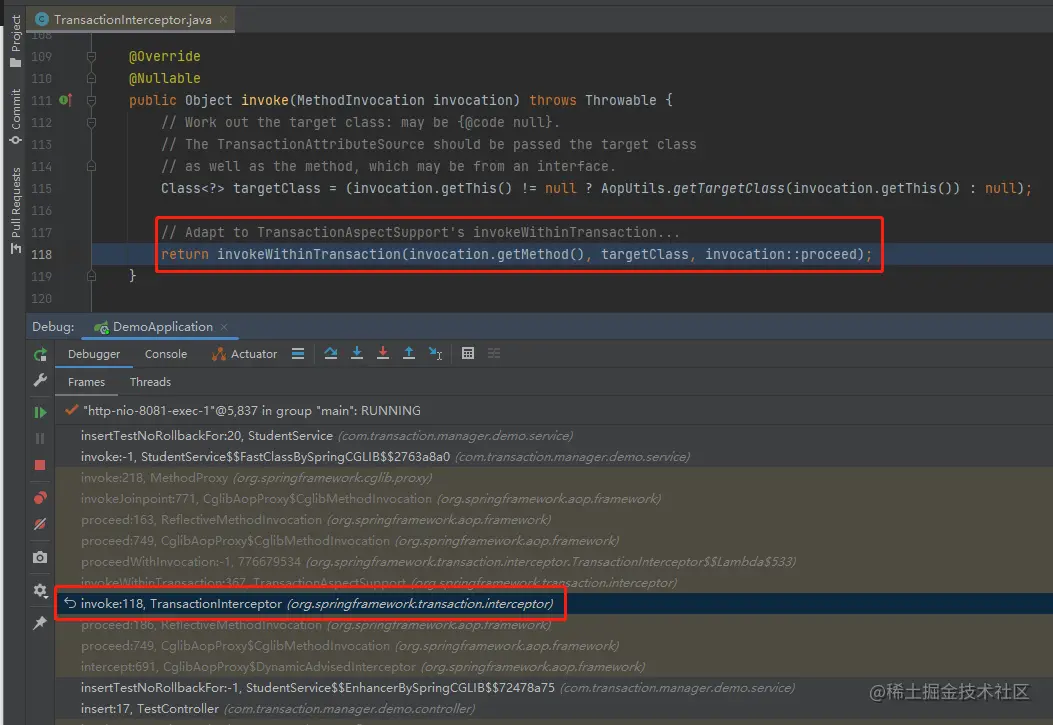Viewport: 1053px width, 725px height.
Task: Toggle the Mute Breakpoints icon
Action: 40,524
